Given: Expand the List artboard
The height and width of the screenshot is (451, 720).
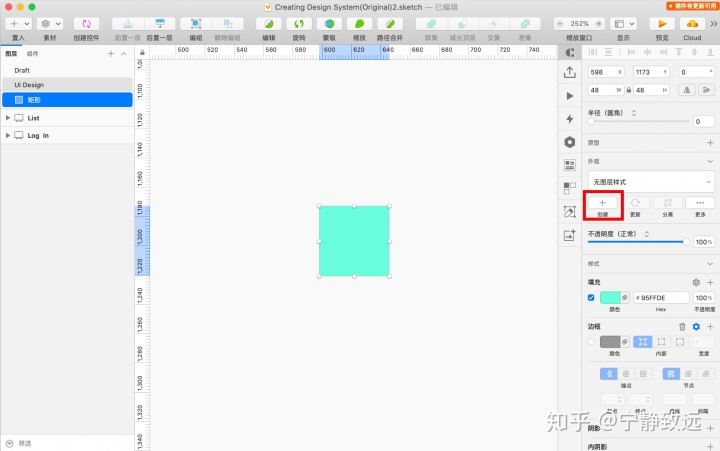Looking at the screenshot, I should [x=8, y=118].
